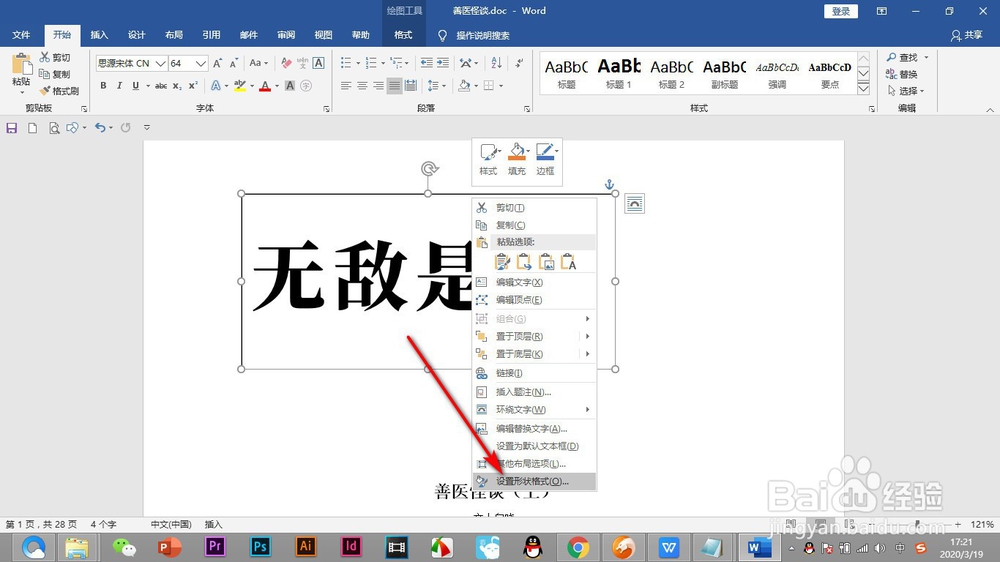Open the bullet list dropdown arrow
The image size is (1000, 562).
(x=358, y=63)
